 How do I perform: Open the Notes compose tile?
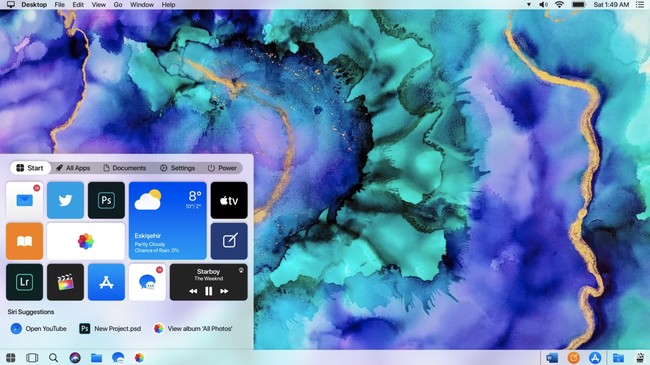(x=229, y=241)
